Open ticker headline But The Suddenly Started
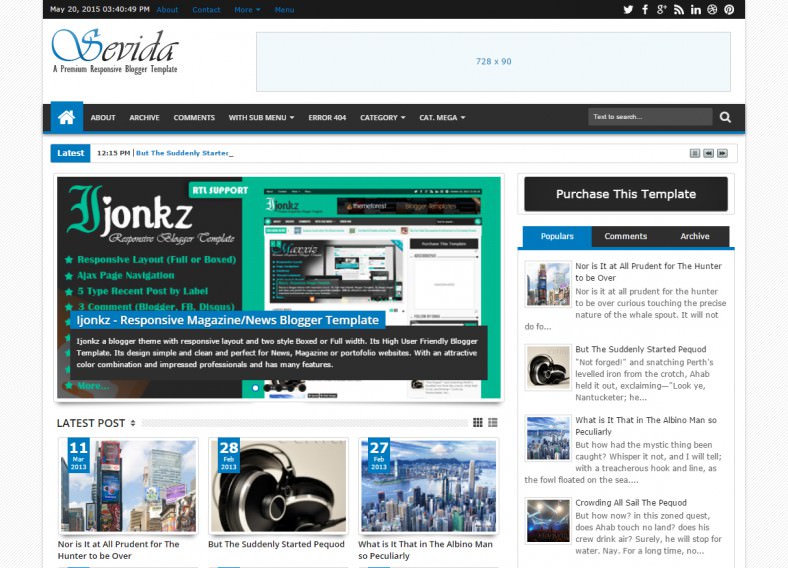The height and width of the screenshot is (568, 788). 182,153
